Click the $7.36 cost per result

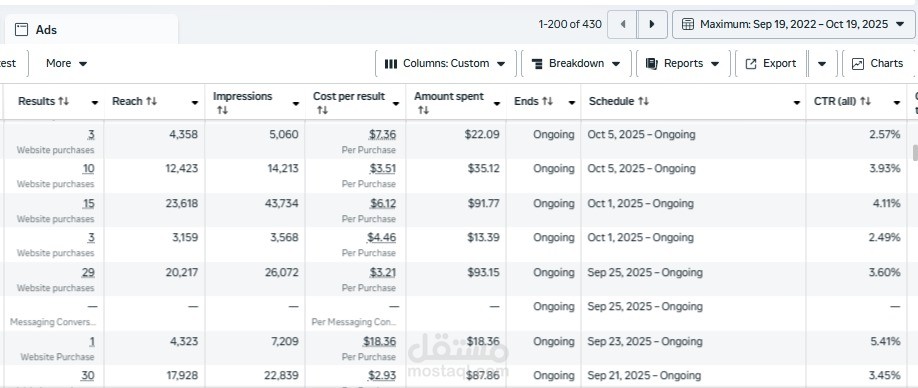[x=382, y=135]
